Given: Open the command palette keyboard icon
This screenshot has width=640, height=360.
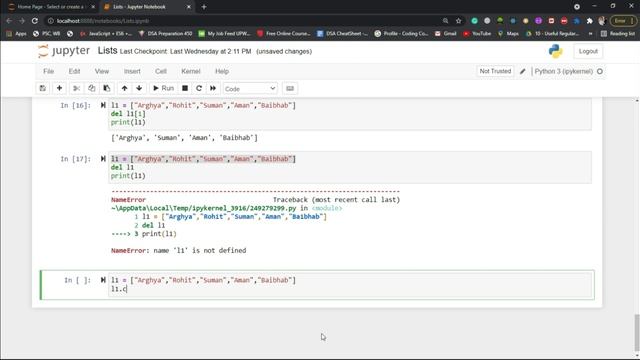Looking at the screenshot, I should click(290, 88).
